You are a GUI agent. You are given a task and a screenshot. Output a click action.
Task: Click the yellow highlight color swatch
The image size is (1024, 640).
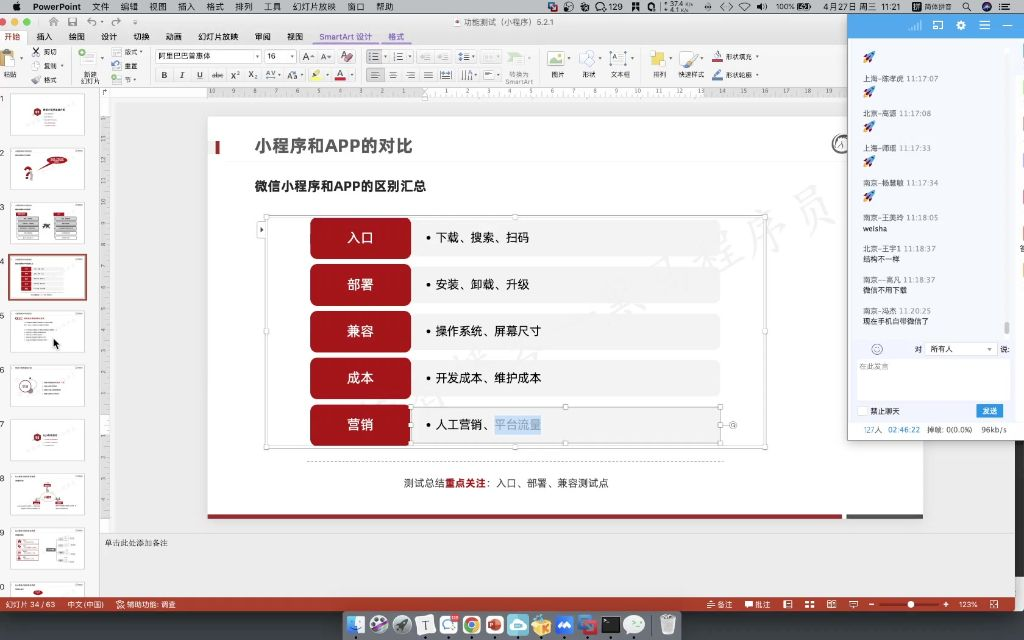pyautogui.click(x=317, y=75)
